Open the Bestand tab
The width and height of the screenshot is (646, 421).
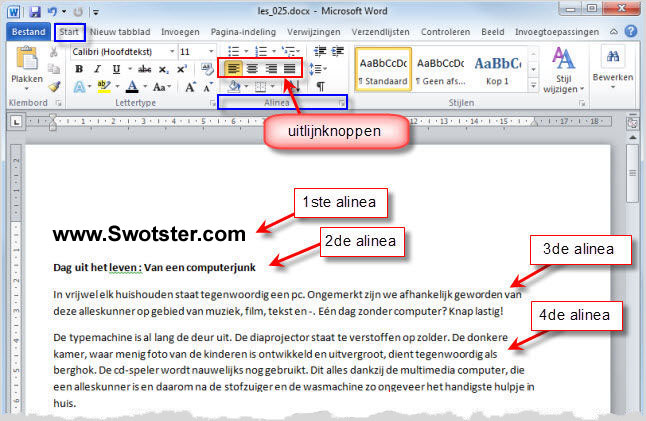[28, 32]
